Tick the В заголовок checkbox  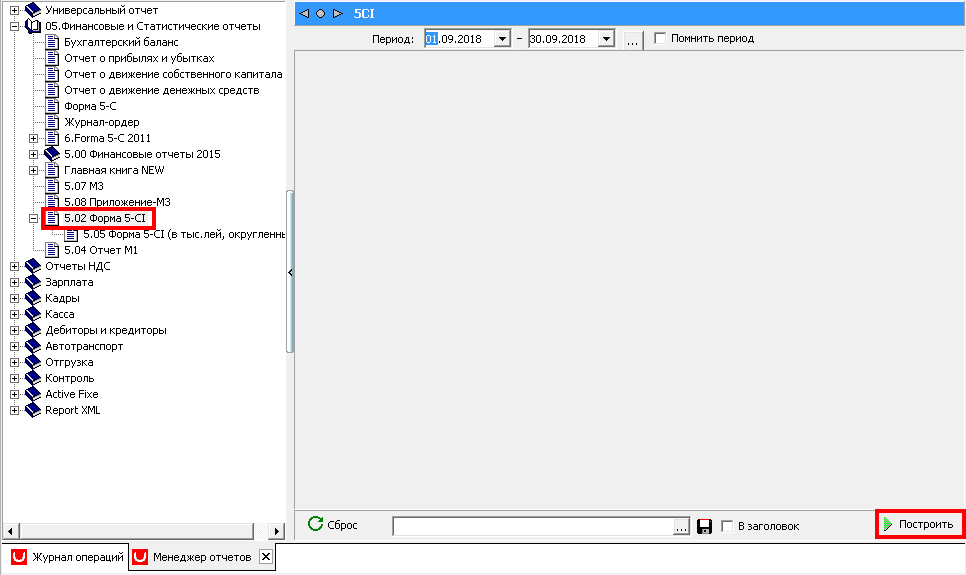coord(727,526)
